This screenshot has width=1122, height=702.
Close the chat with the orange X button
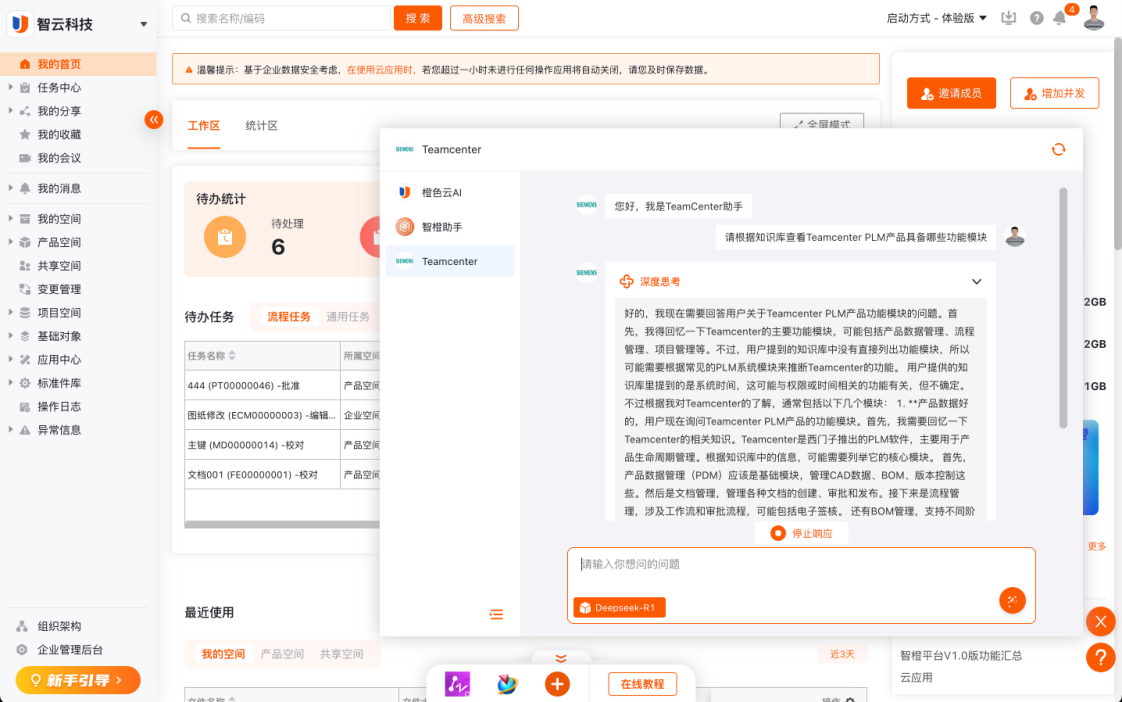click(x=1101, y=622)
